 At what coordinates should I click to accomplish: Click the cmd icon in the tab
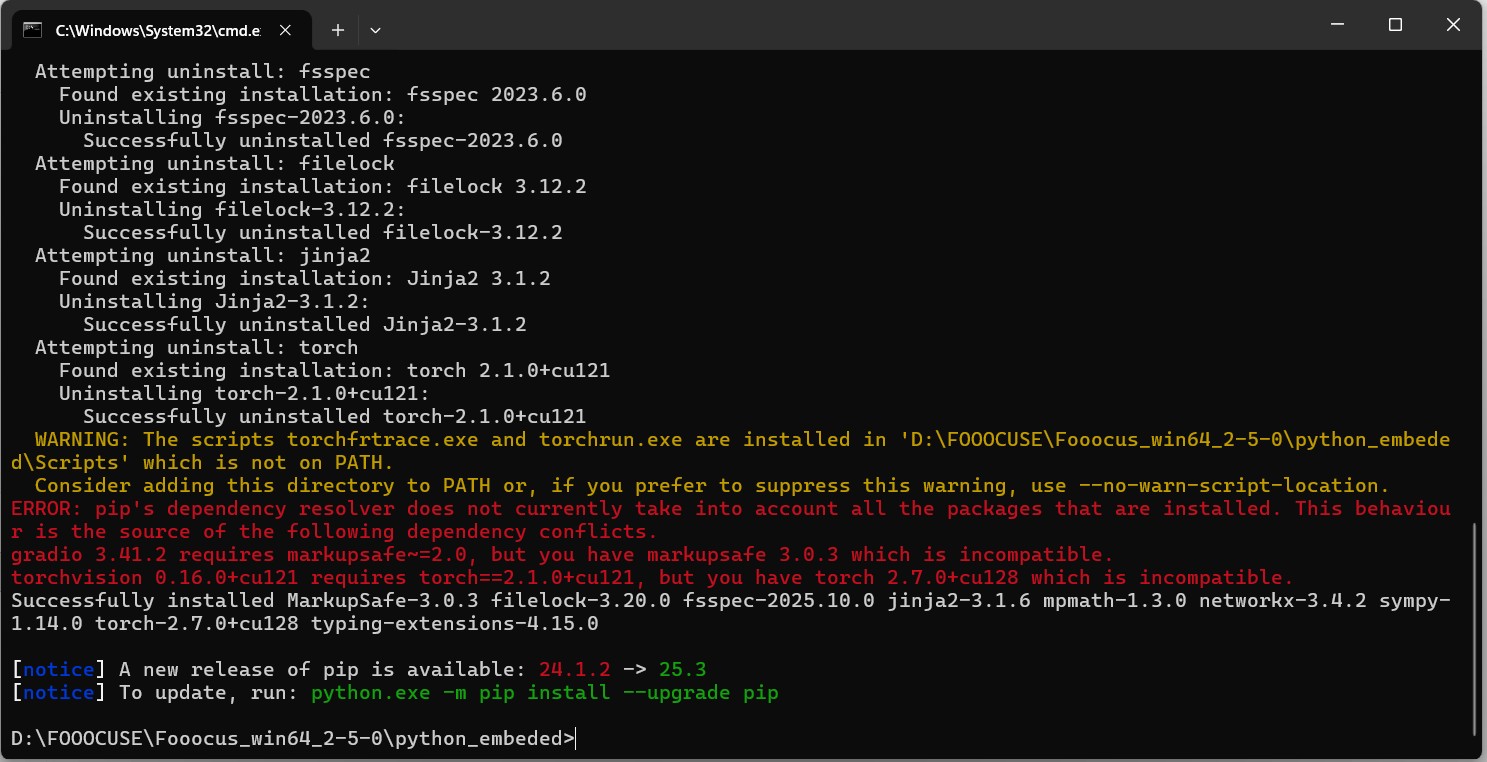pos(32,30)
